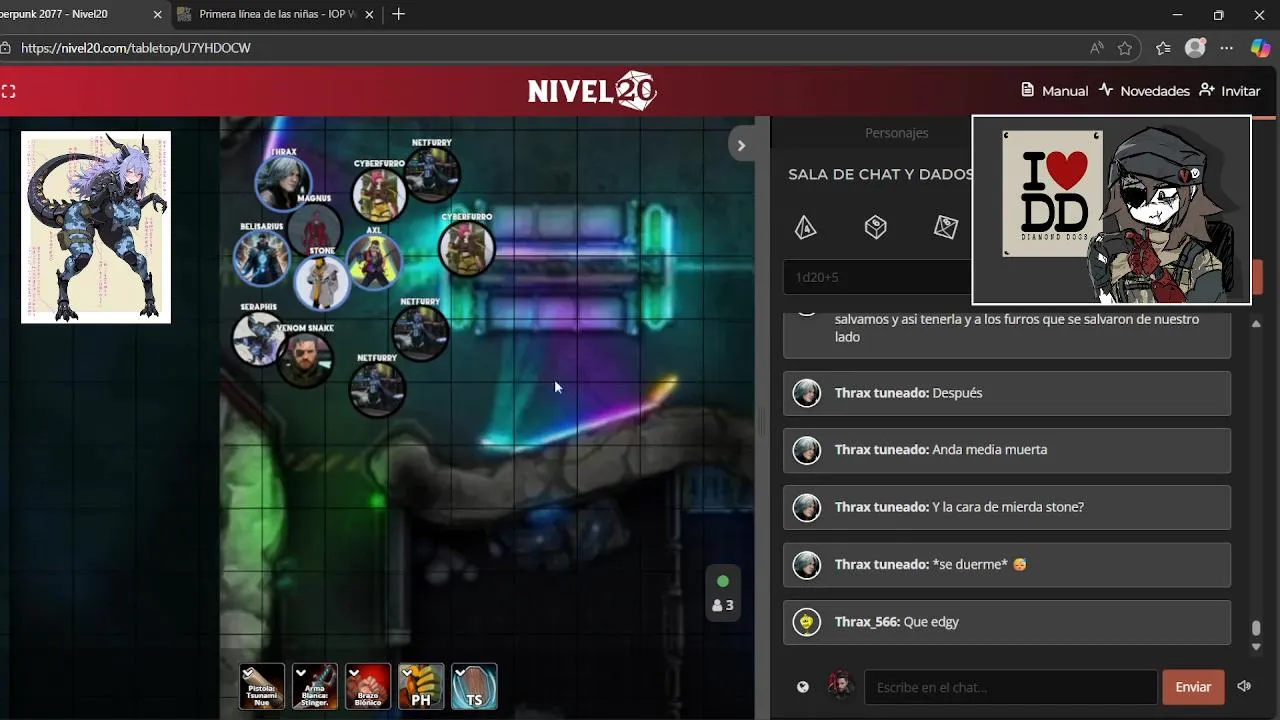
Task: Expand chevron on the TS slot
Action: [x=460, y=673]
